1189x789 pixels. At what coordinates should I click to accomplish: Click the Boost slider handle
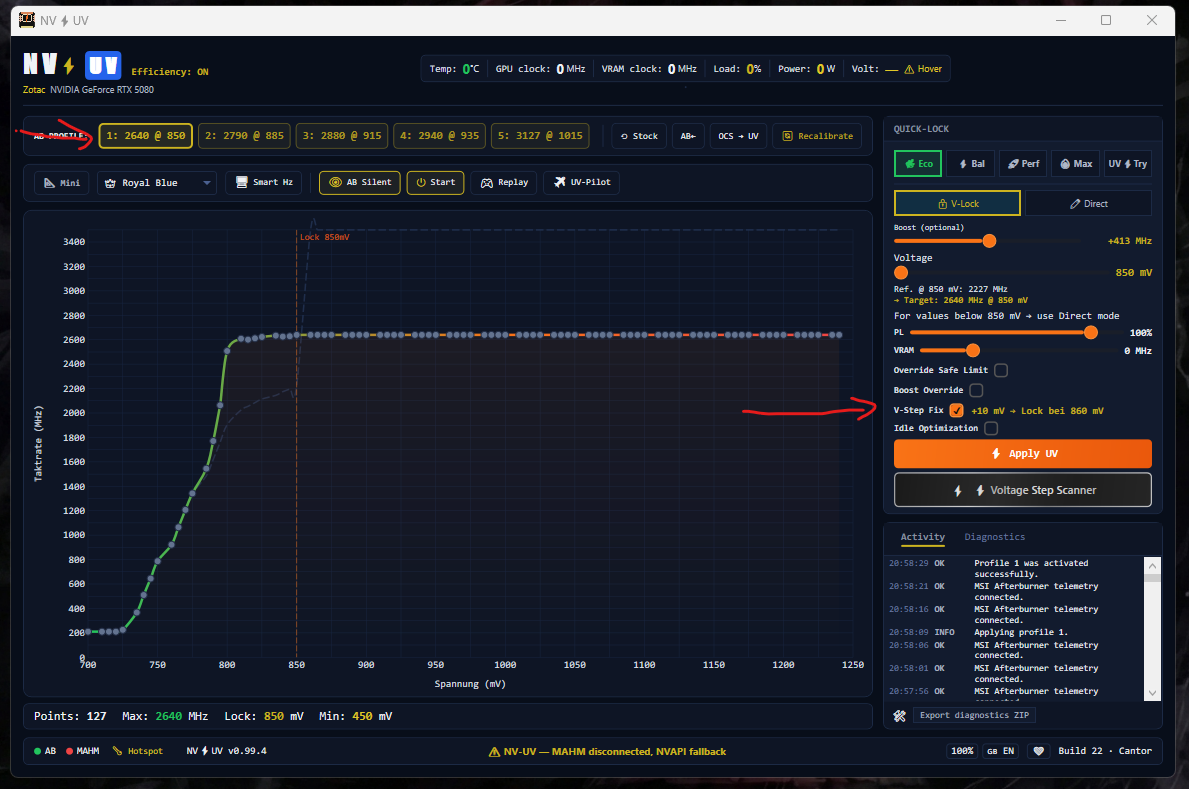click(x=989, y=241)
